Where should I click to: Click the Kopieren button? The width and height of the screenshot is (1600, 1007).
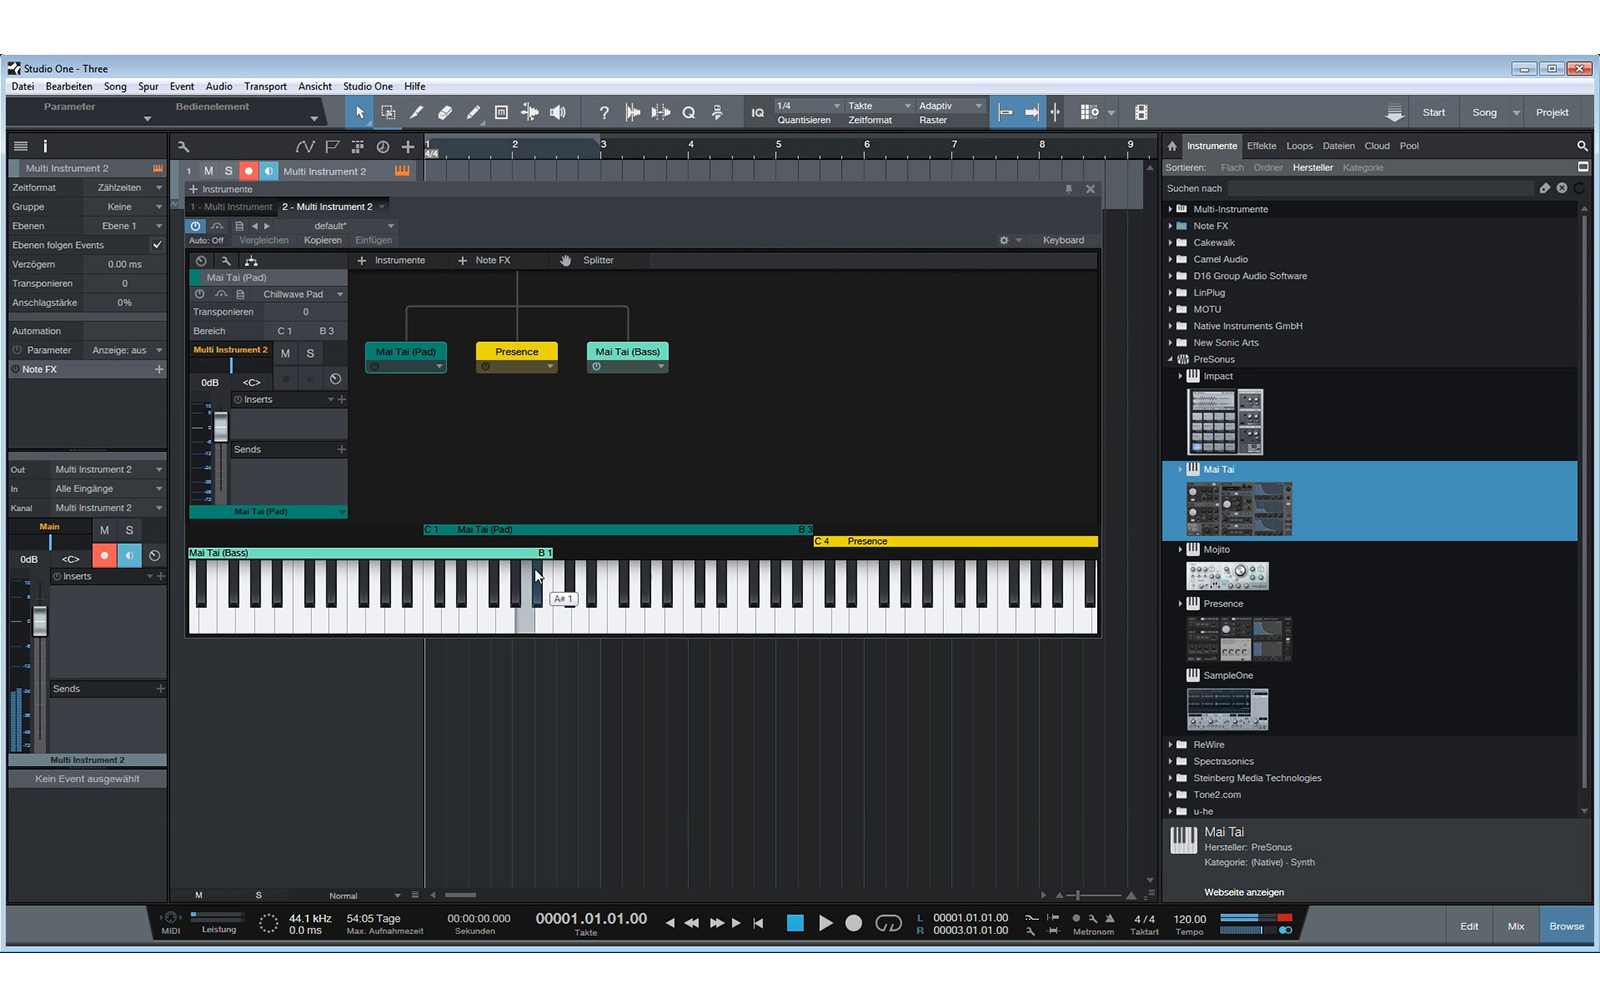[x=323, y=241]
